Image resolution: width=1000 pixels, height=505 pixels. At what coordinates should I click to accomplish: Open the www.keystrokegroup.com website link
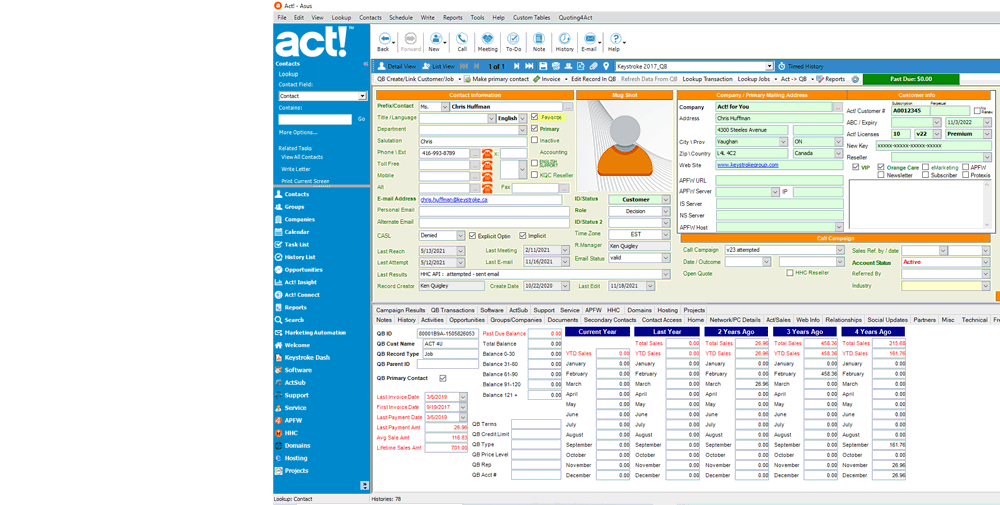[x=747, y=165]
